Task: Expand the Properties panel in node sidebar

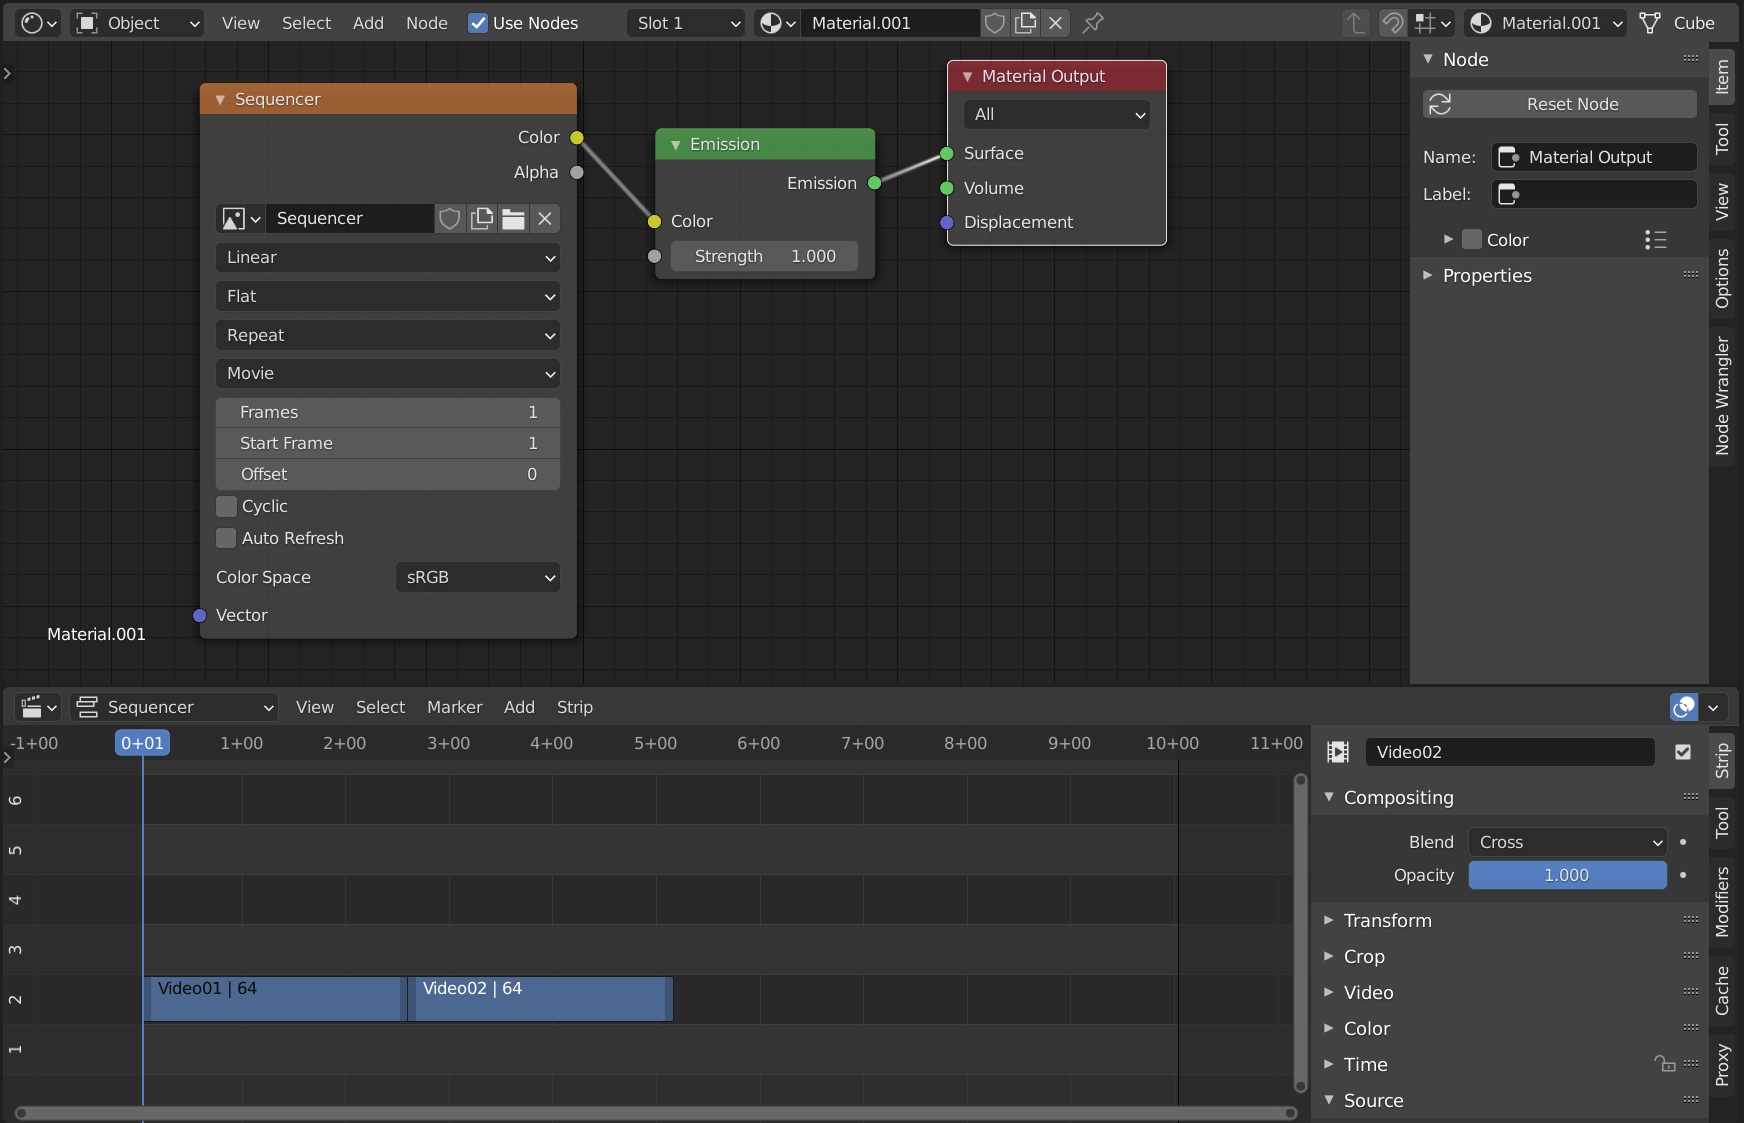Action: [1487, 276]
